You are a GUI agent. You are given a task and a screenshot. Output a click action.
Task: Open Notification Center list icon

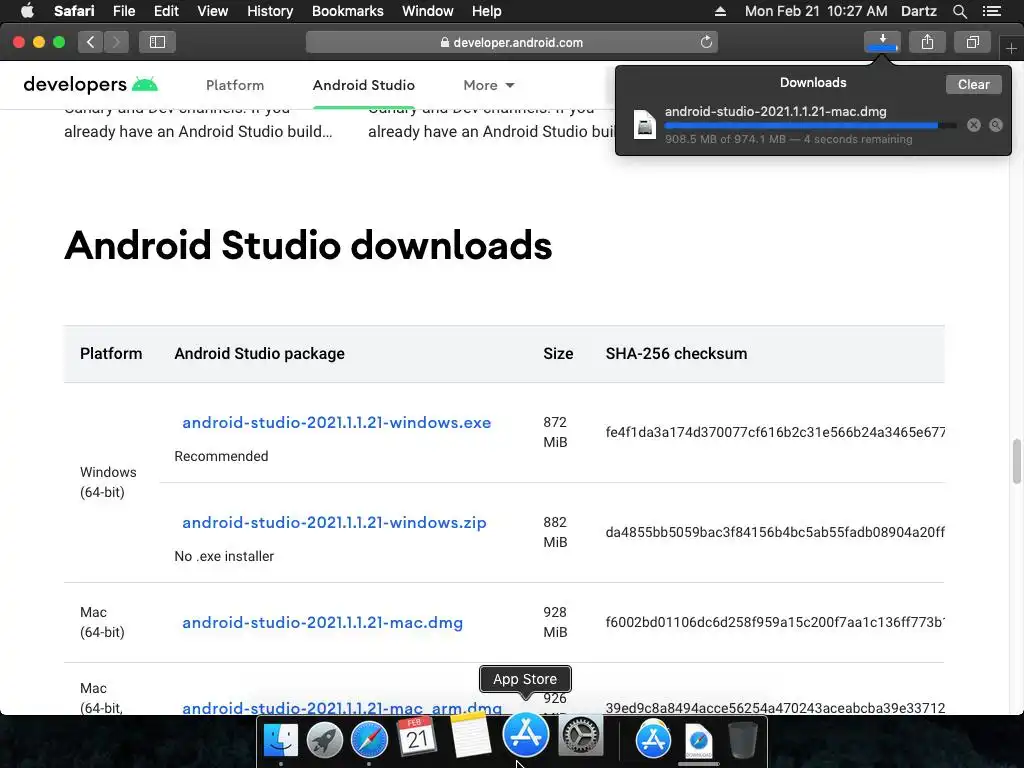(991, 11)
